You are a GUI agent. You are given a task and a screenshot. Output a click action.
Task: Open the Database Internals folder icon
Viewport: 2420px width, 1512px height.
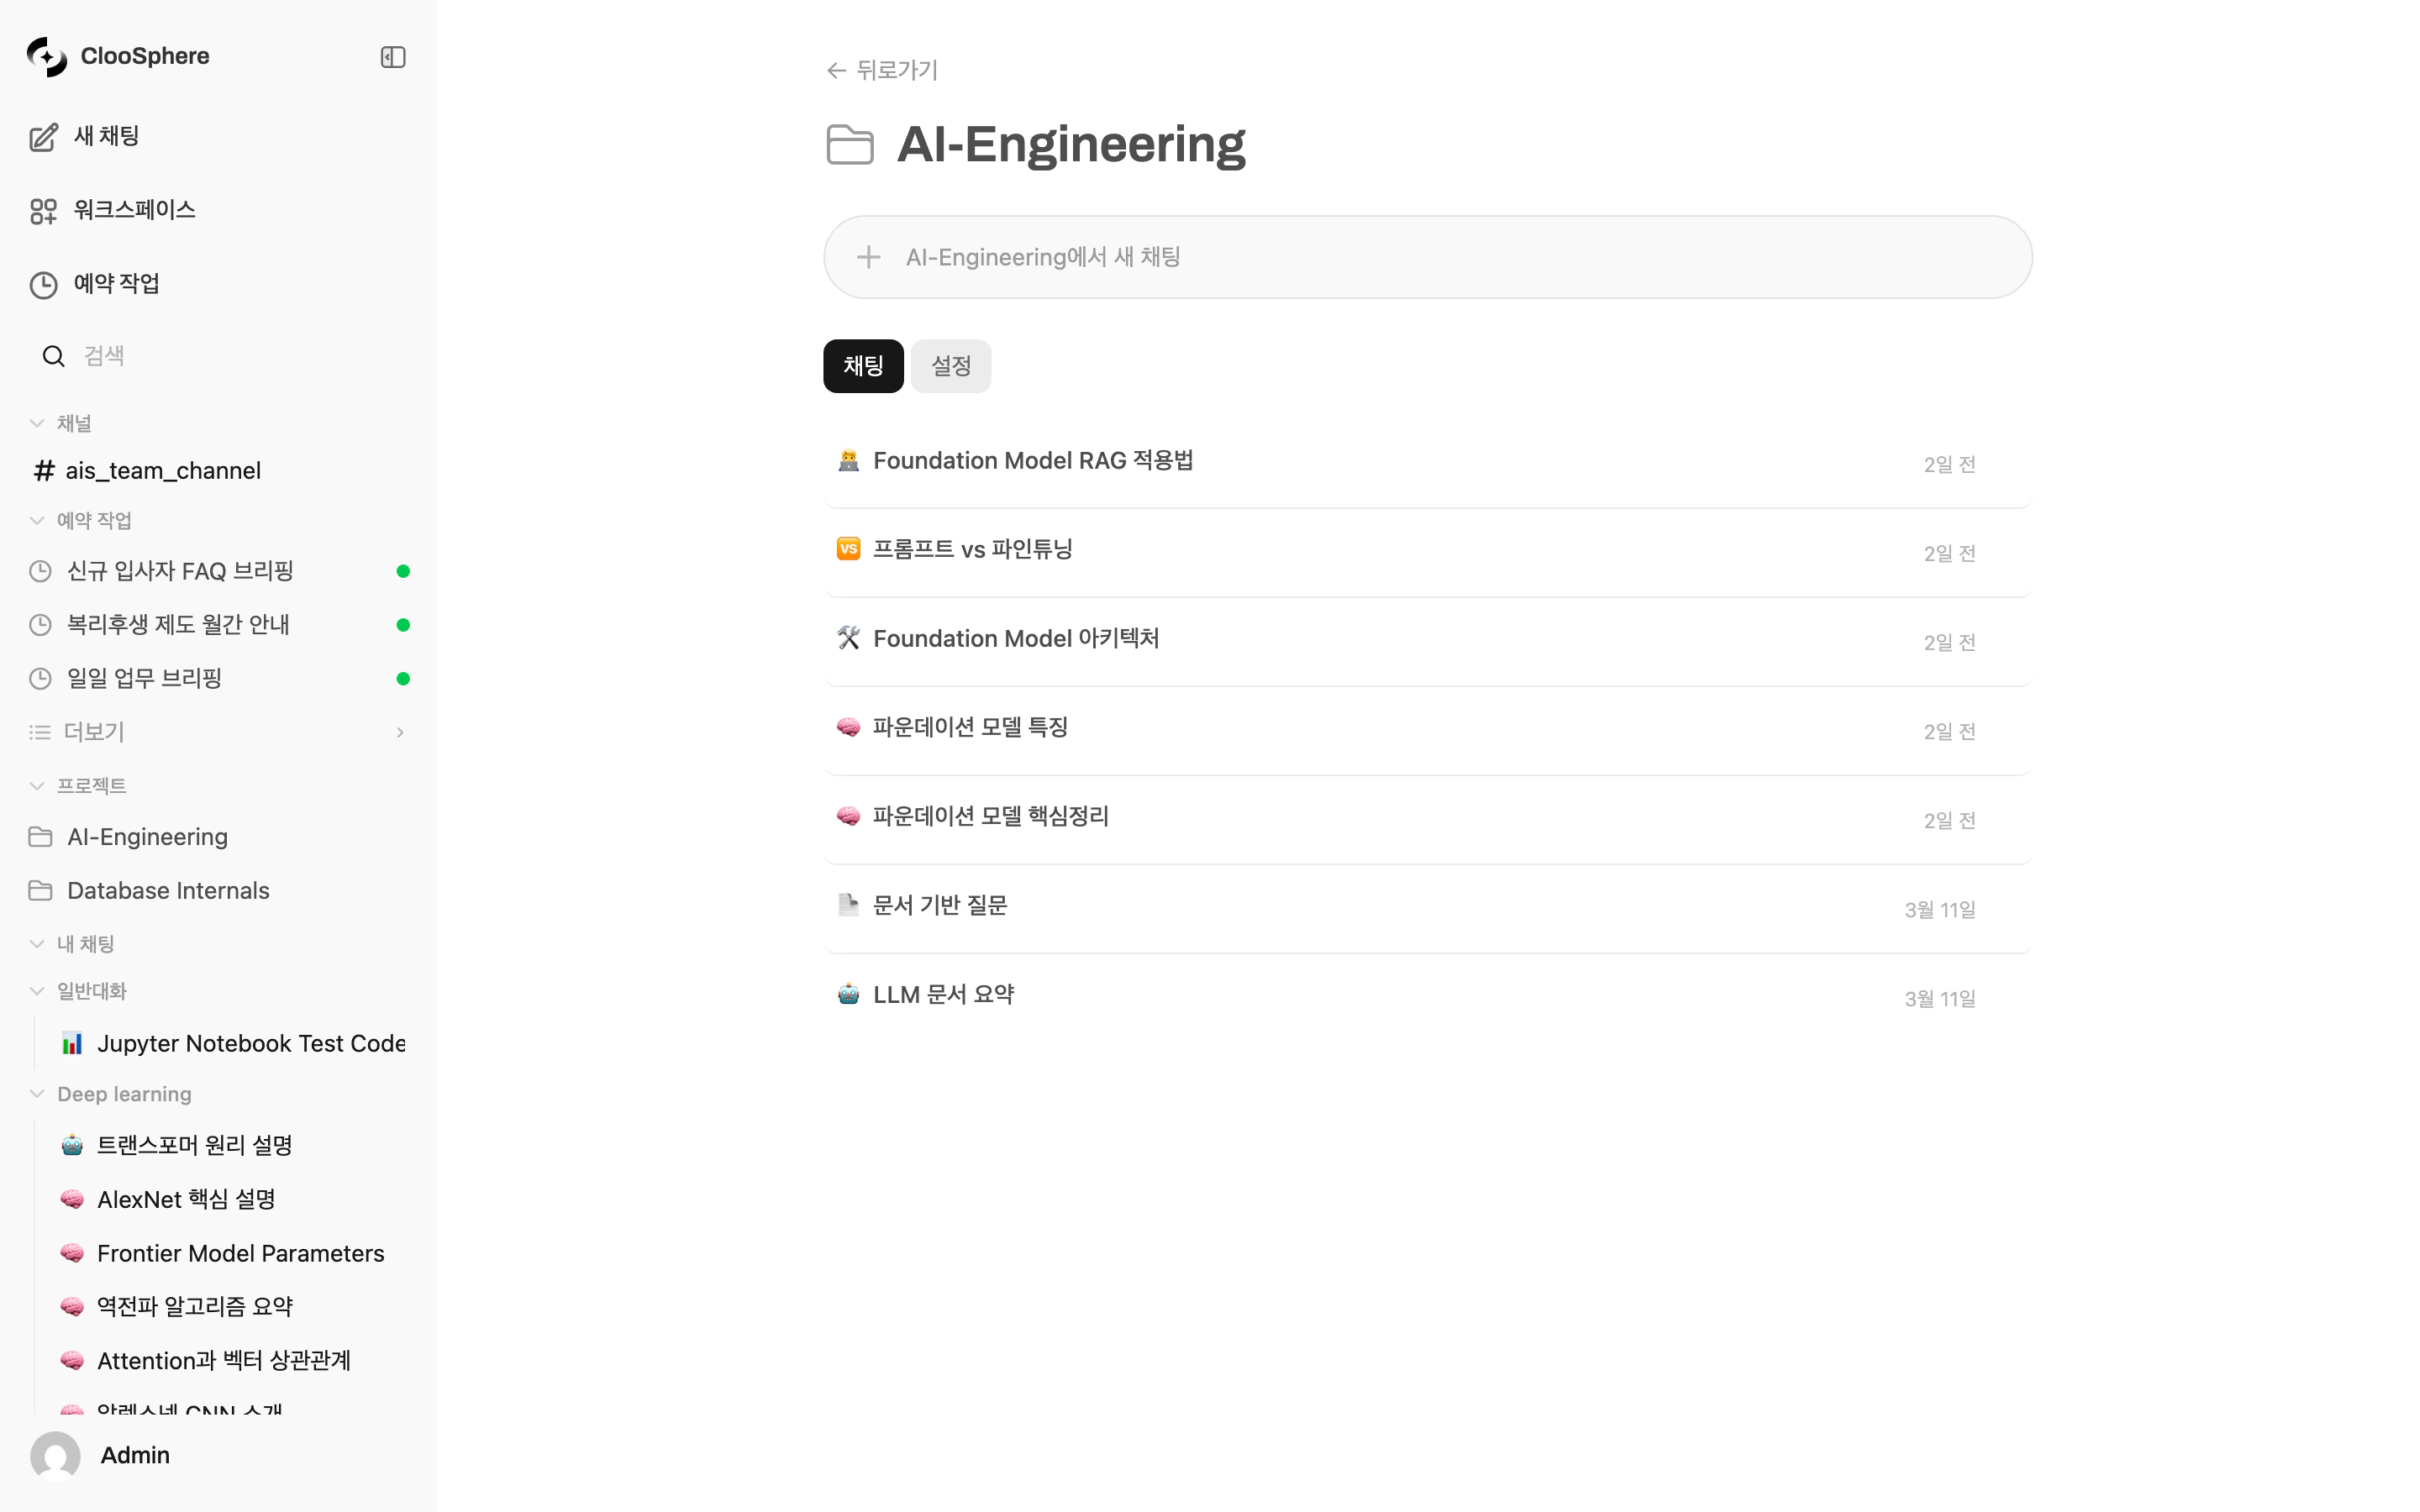click(x=41, y=890)
